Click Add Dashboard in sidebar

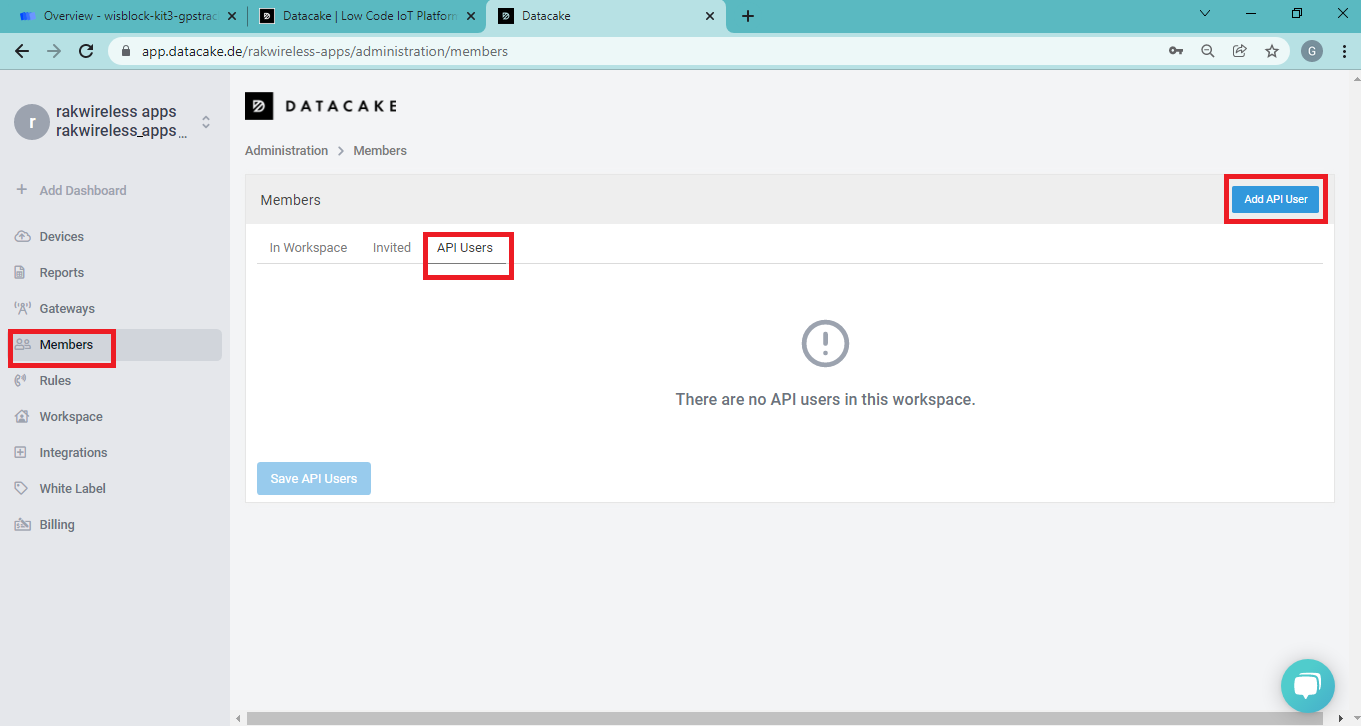coord(82,191)
